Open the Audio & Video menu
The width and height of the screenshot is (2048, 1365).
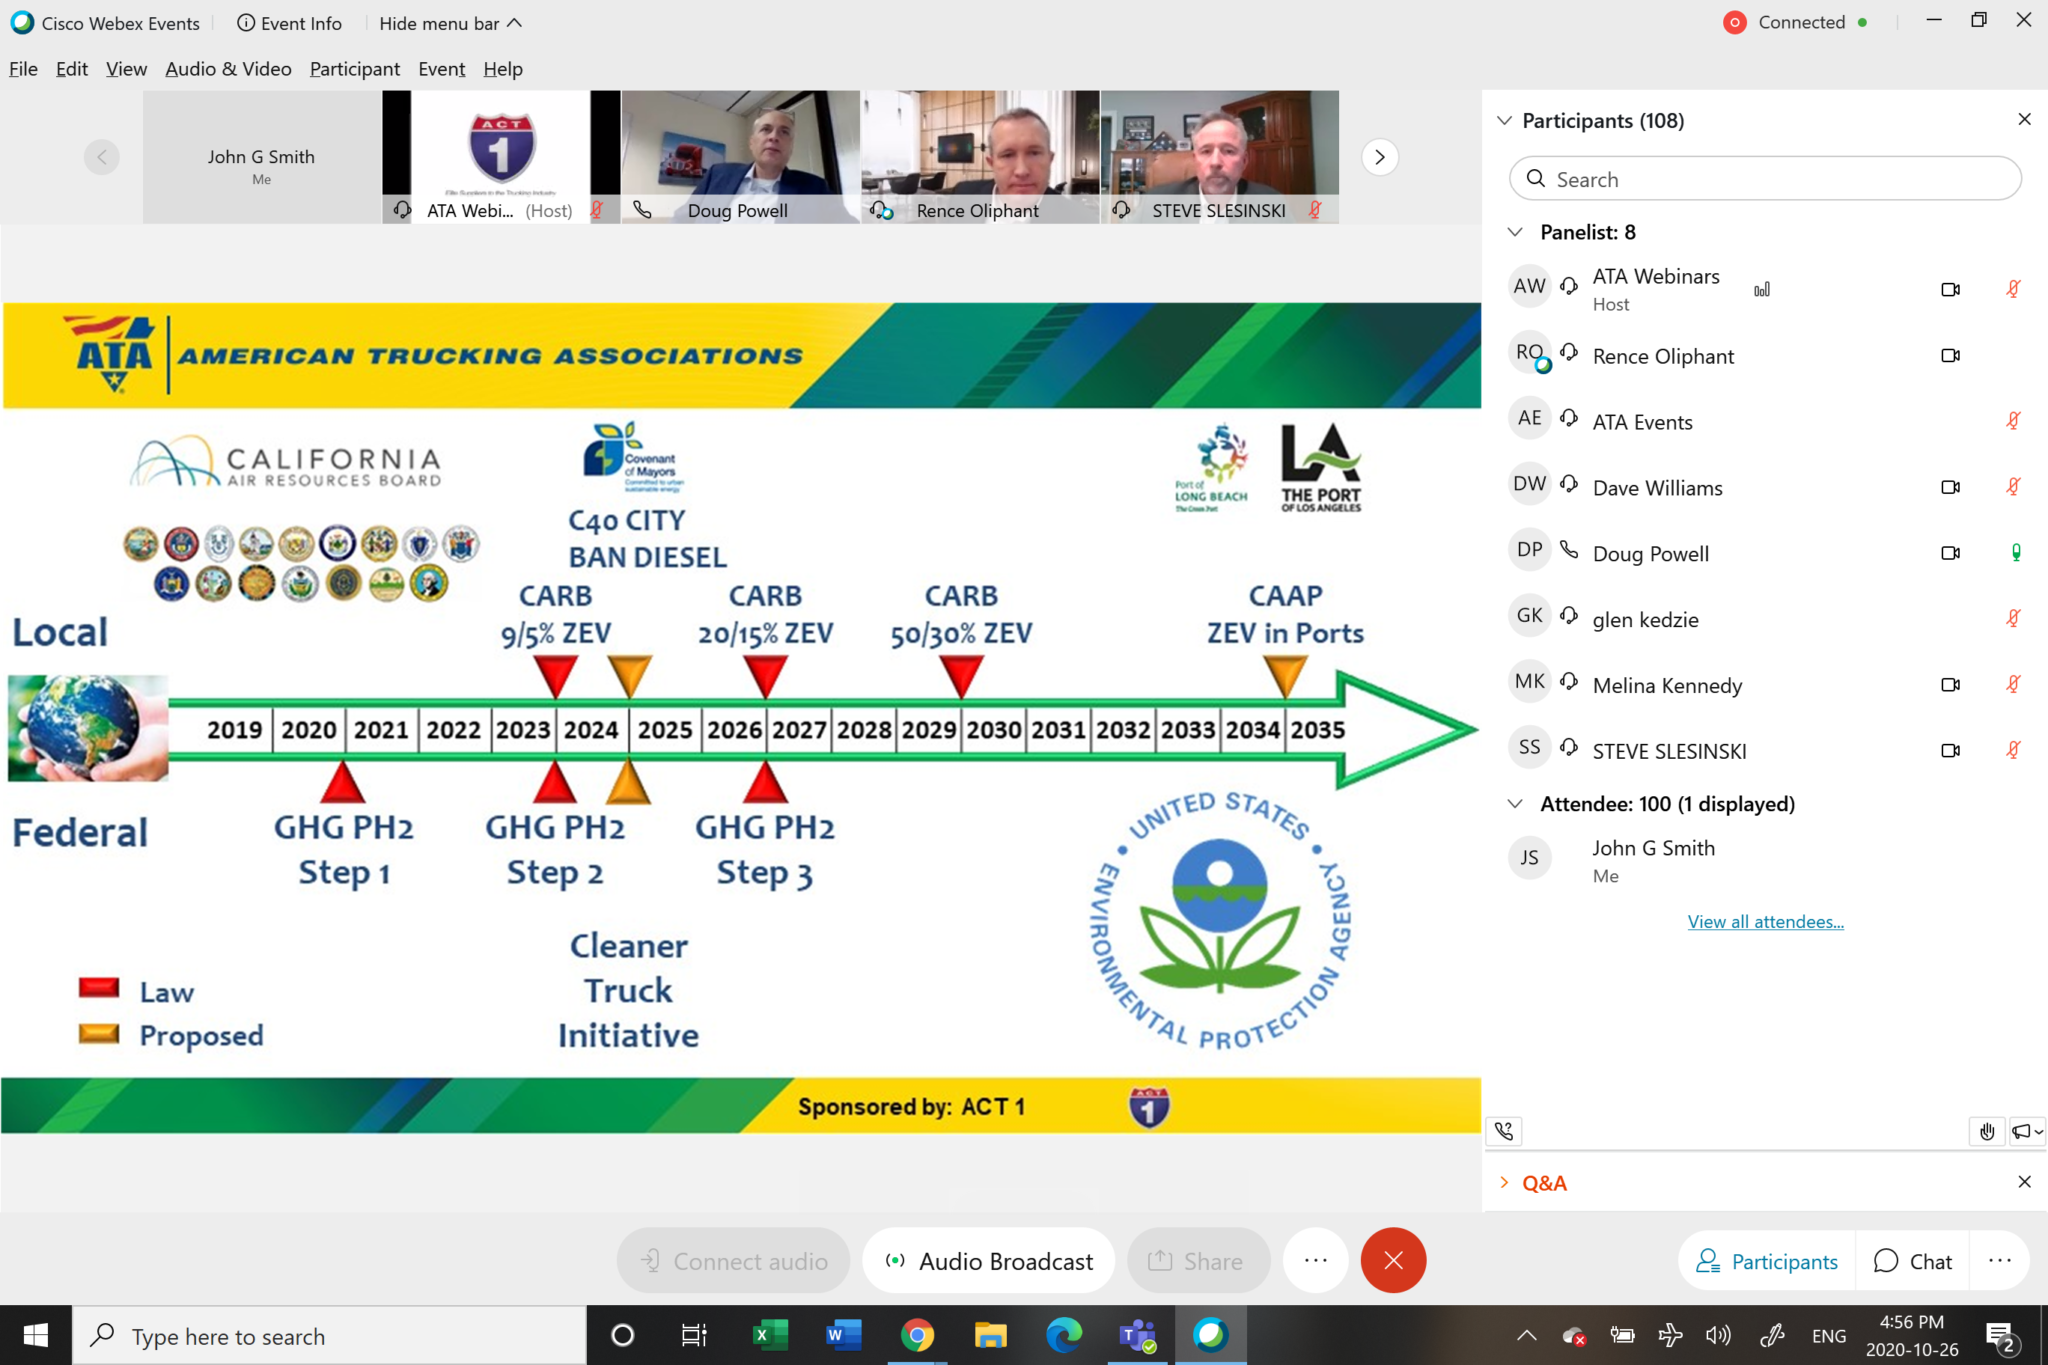pyautogui.click(x=228, y=69)
